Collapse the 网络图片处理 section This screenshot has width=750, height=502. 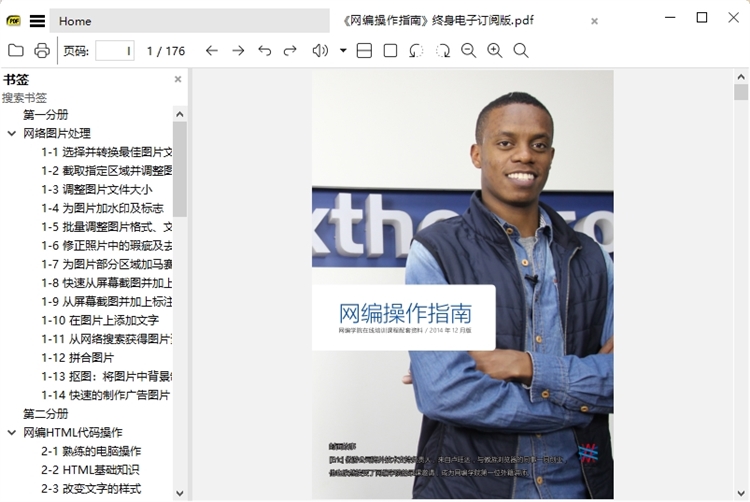click(x=11, y=133)
